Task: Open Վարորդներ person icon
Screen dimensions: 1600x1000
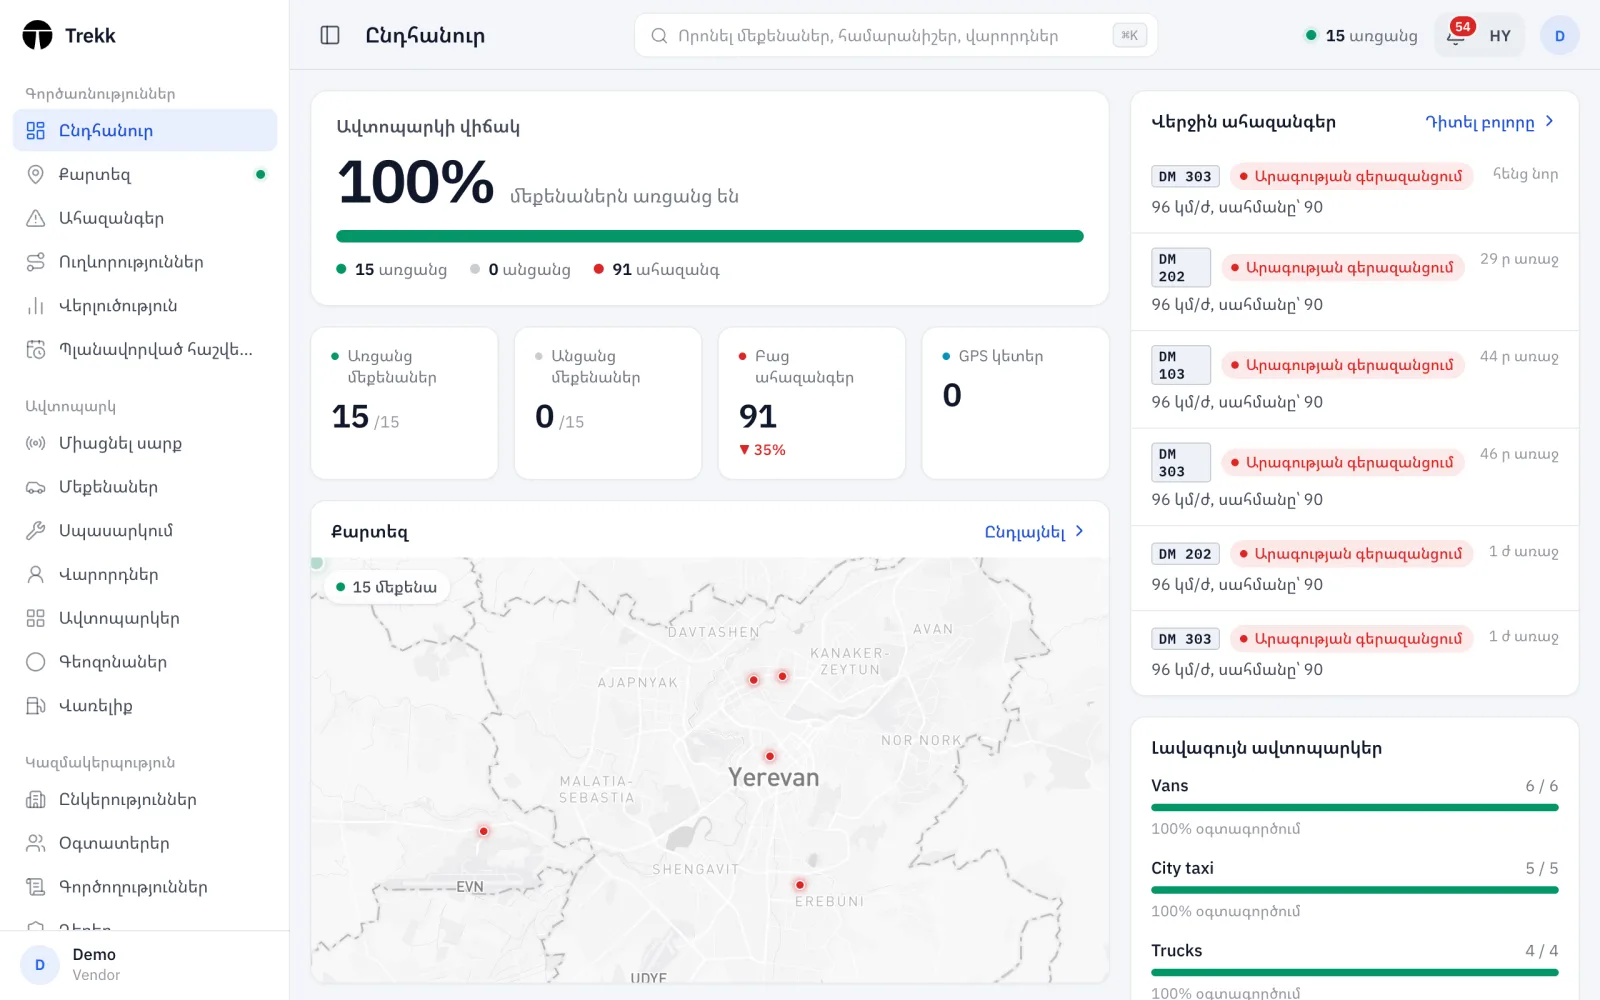Action: [x=36, y=574]
